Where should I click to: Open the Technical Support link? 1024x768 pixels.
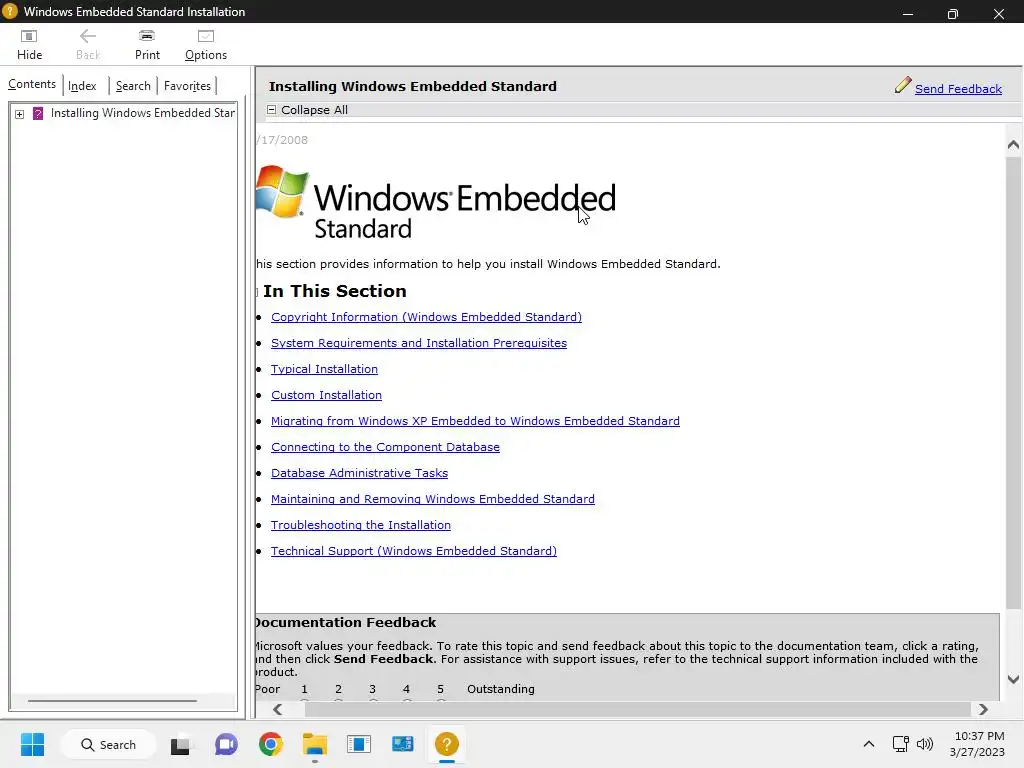[414, 551]
